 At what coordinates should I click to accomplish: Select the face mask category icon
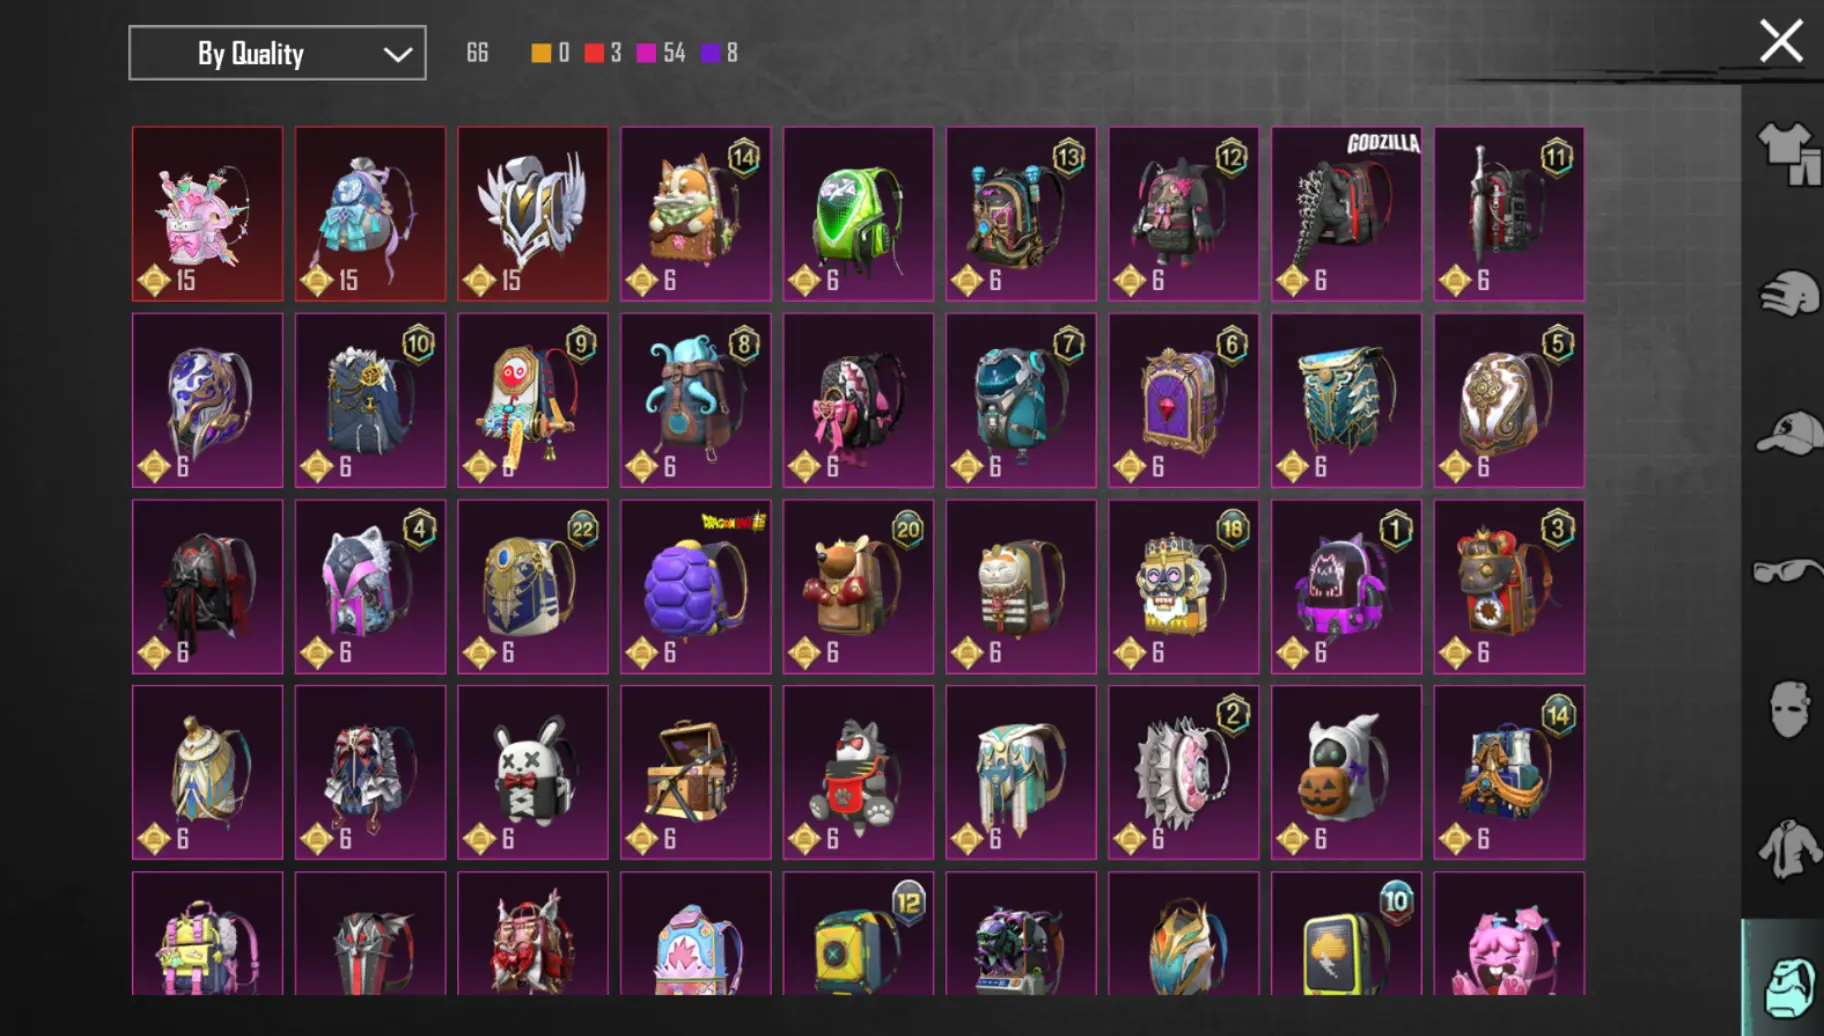(x=1789, y=709)
